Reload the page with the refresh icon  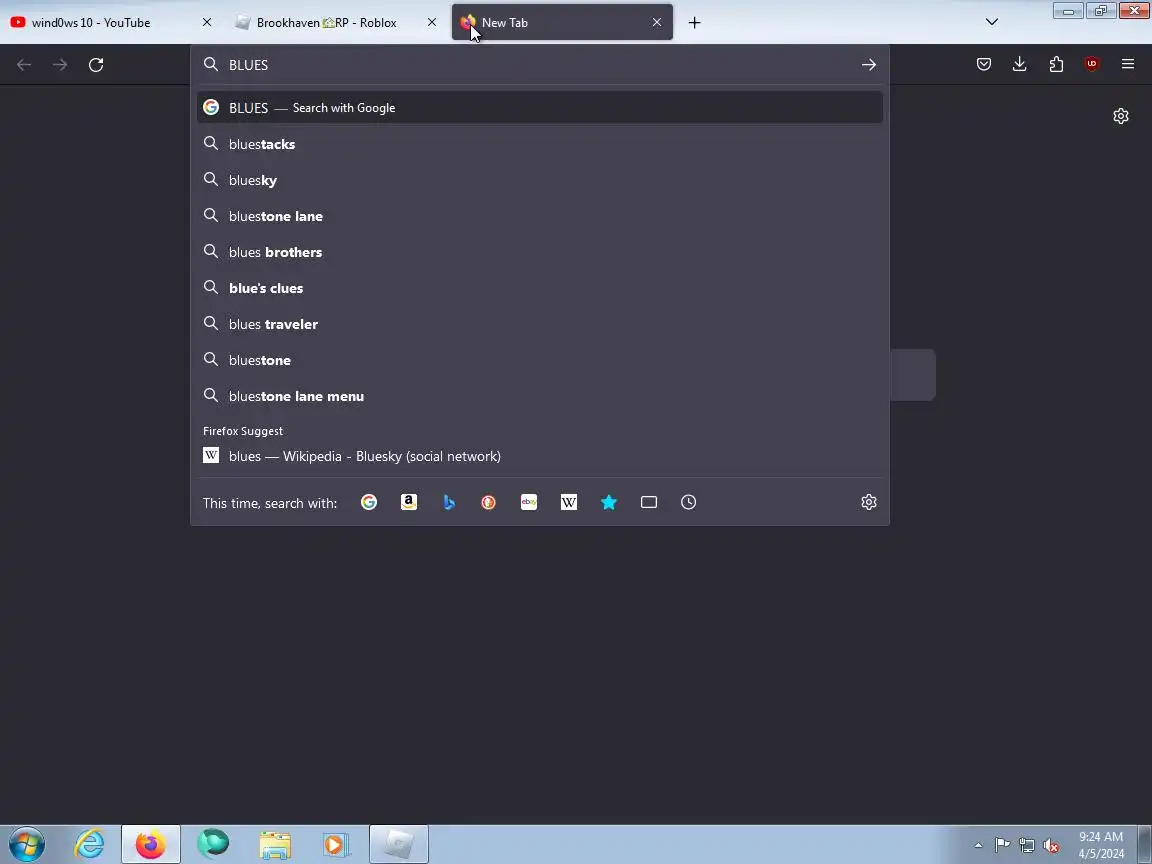coord(96,65)
